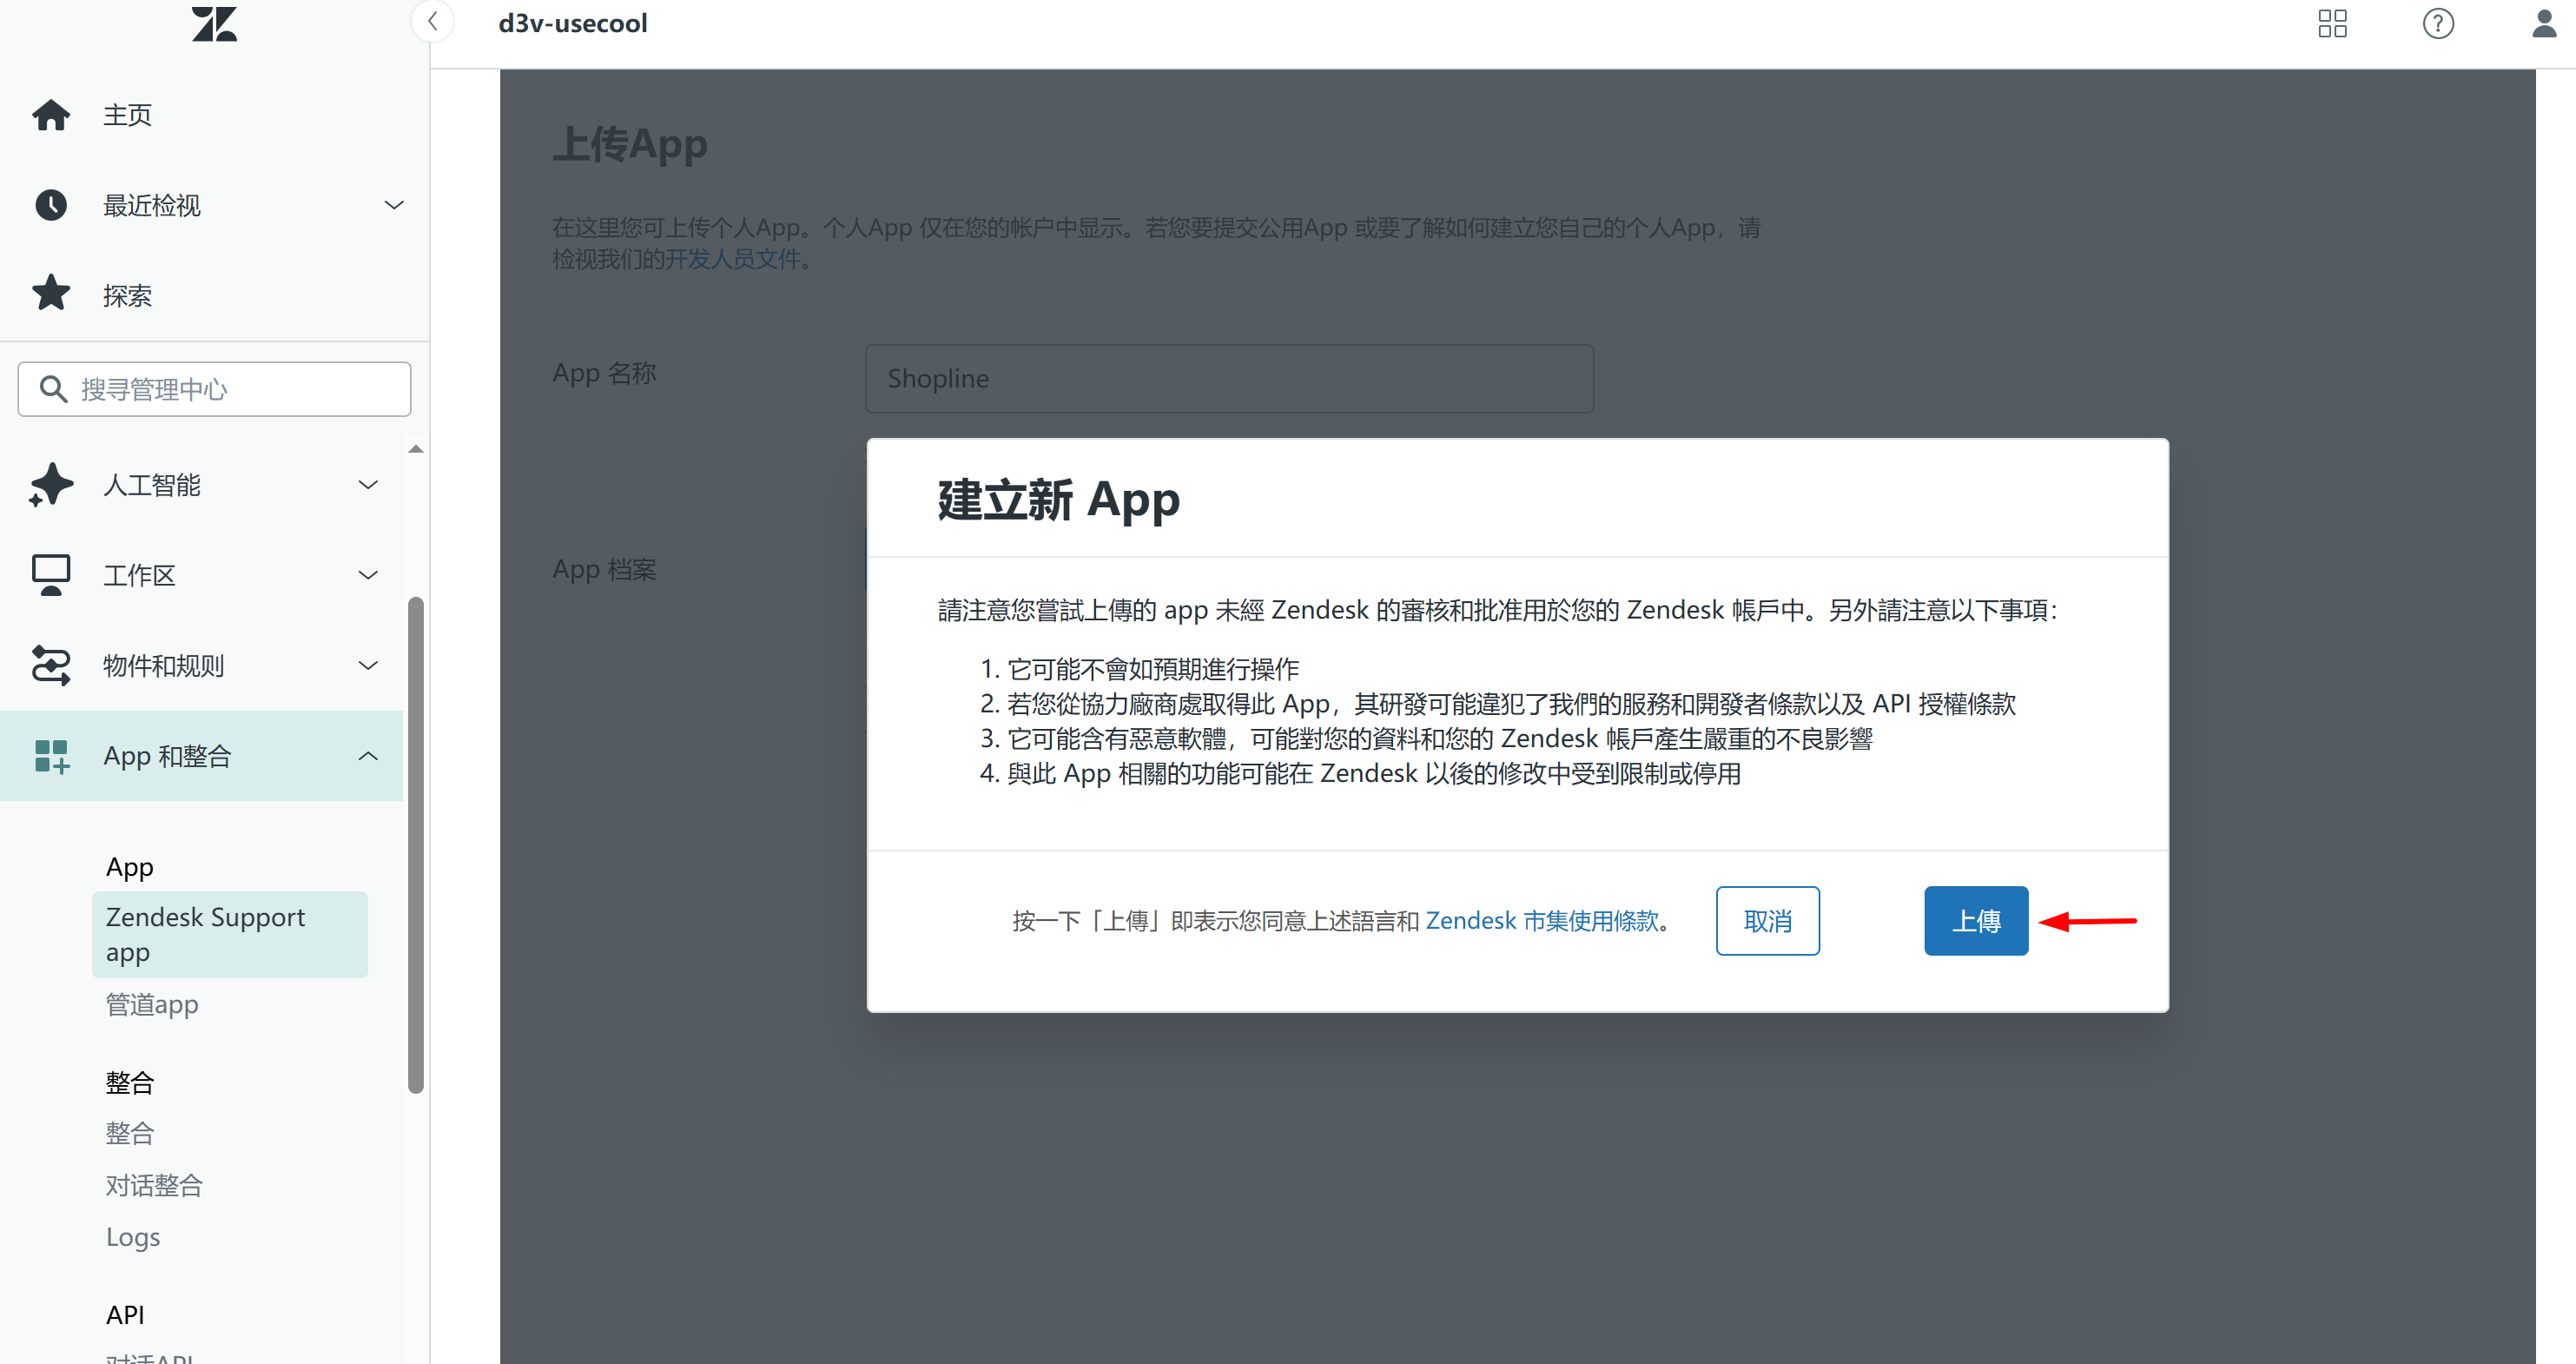Viewport: 2576px width, 1364px height.
Task: Open 管道app menu item
Action: coord(152,1004)
